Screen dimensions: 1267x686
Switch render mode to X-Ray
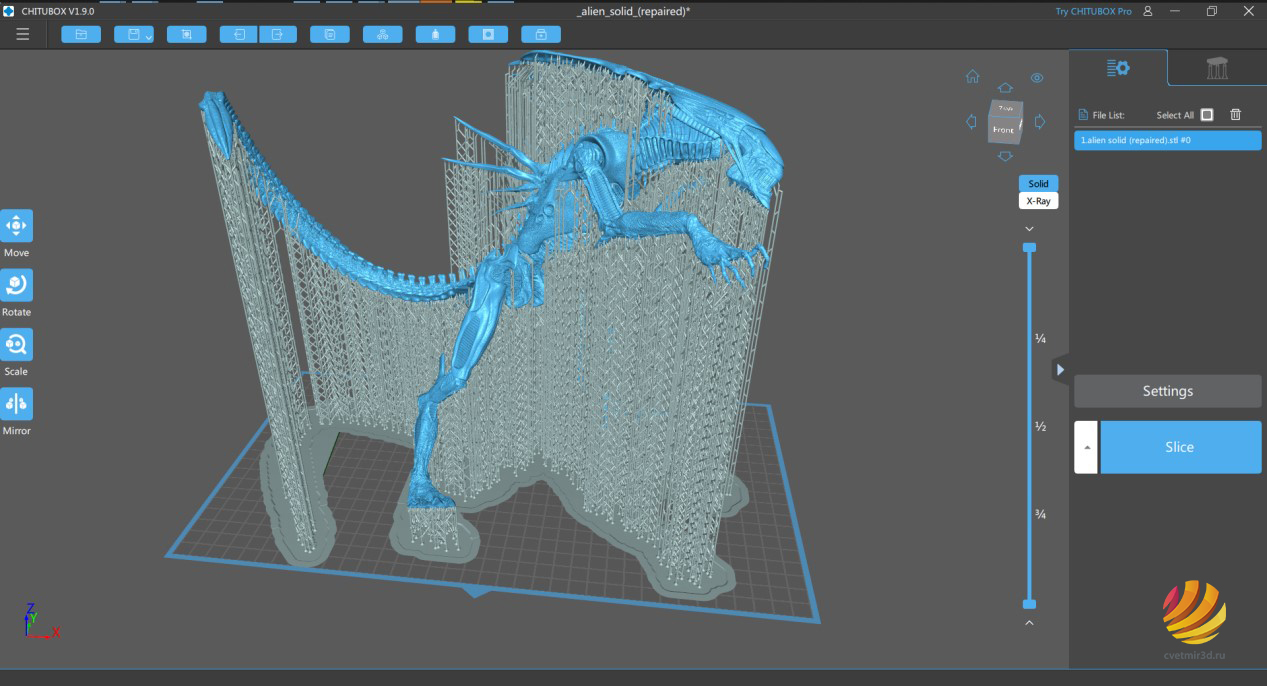tap(1038, 201)
